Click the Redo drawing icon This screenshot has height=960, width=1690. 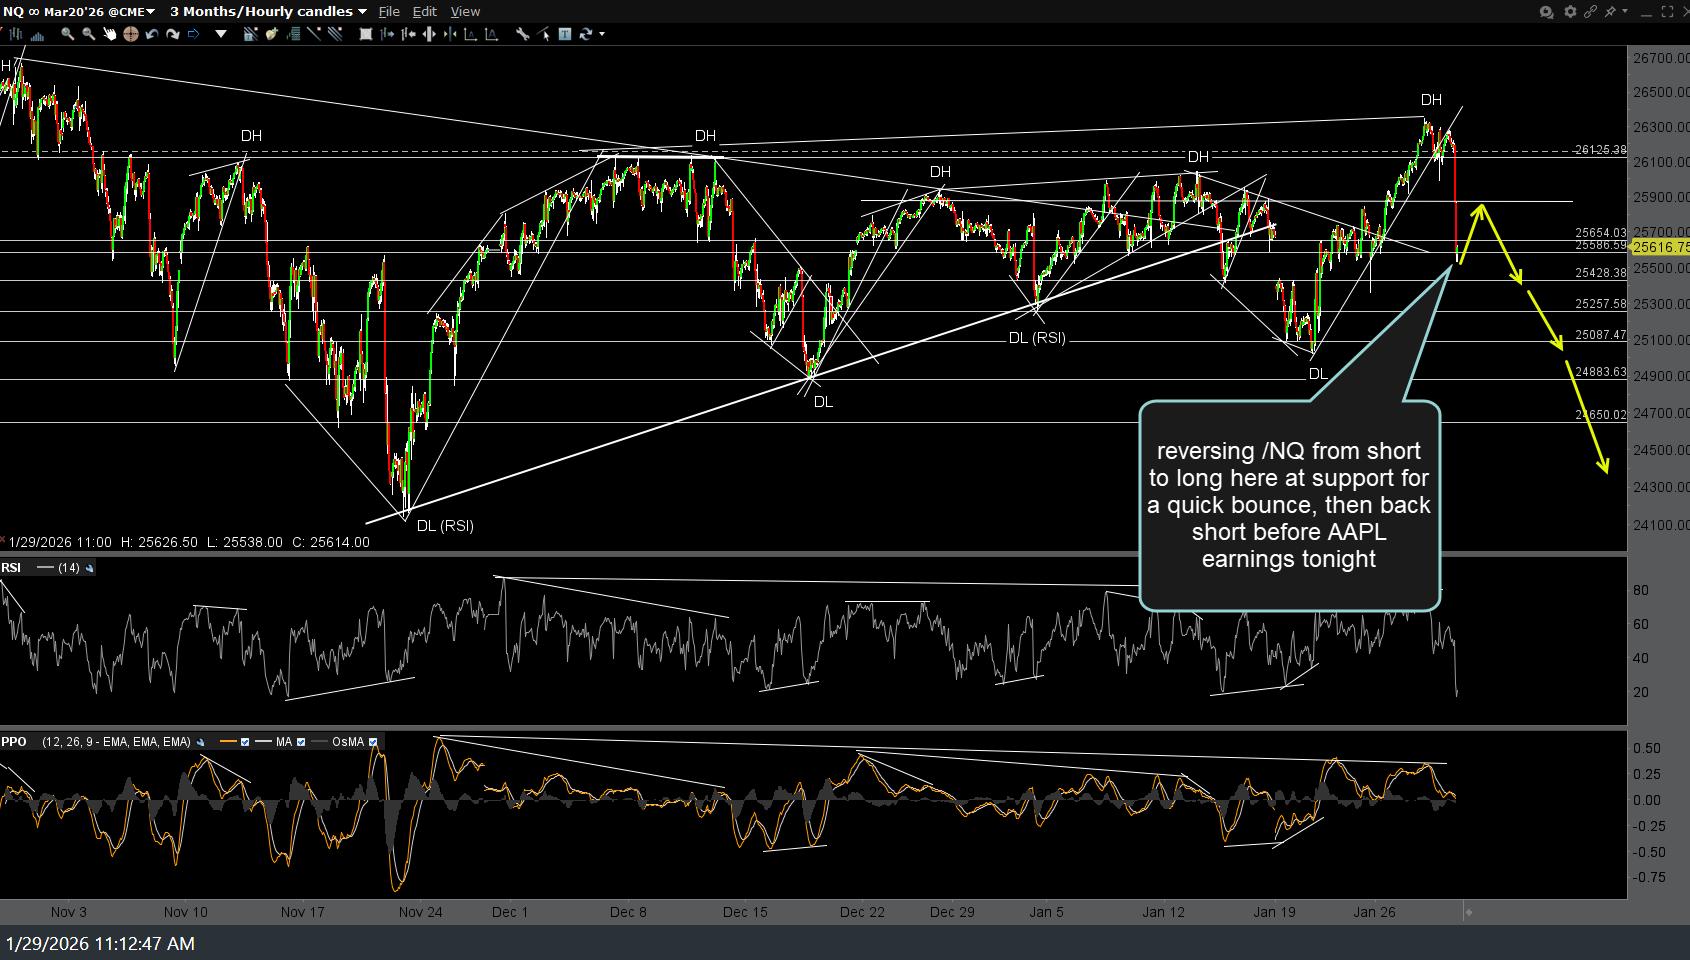click(172, 33)
